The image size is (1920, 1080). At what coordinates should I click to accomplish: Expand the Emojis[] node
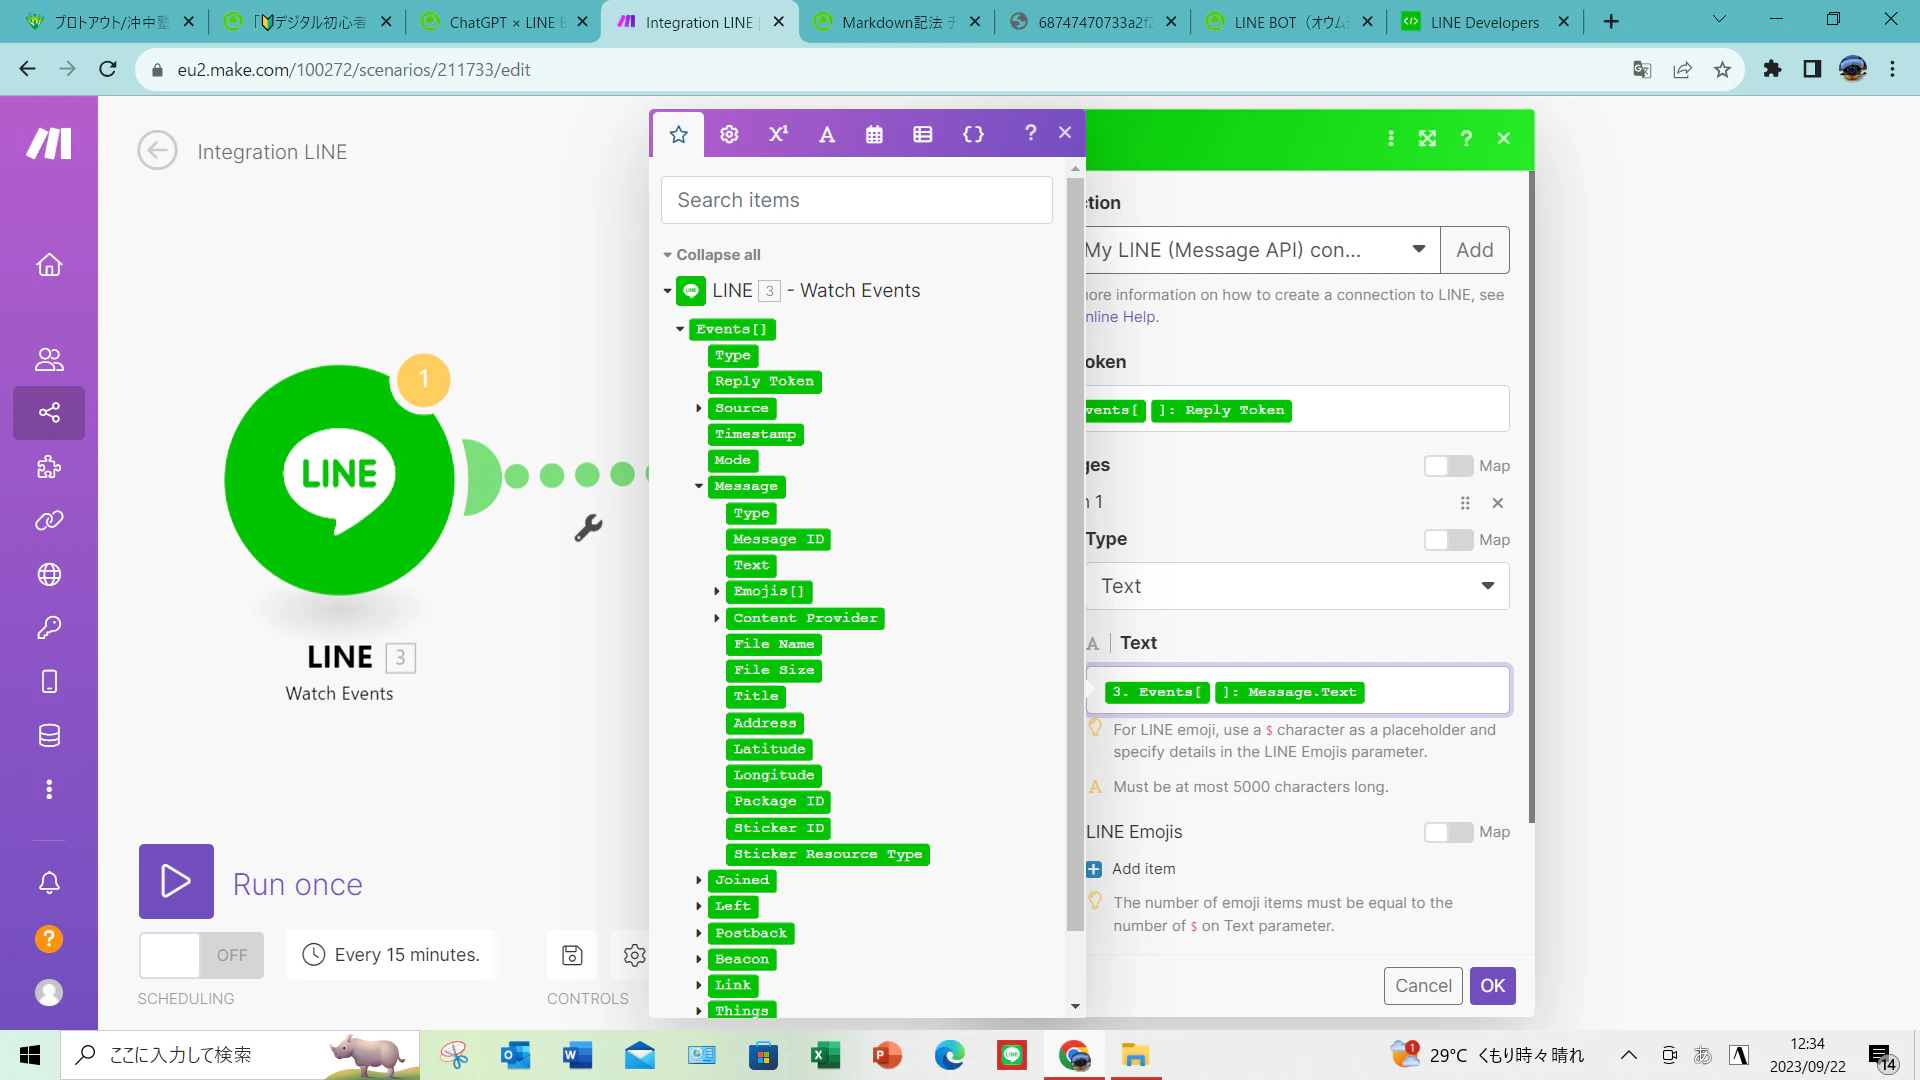717,591
